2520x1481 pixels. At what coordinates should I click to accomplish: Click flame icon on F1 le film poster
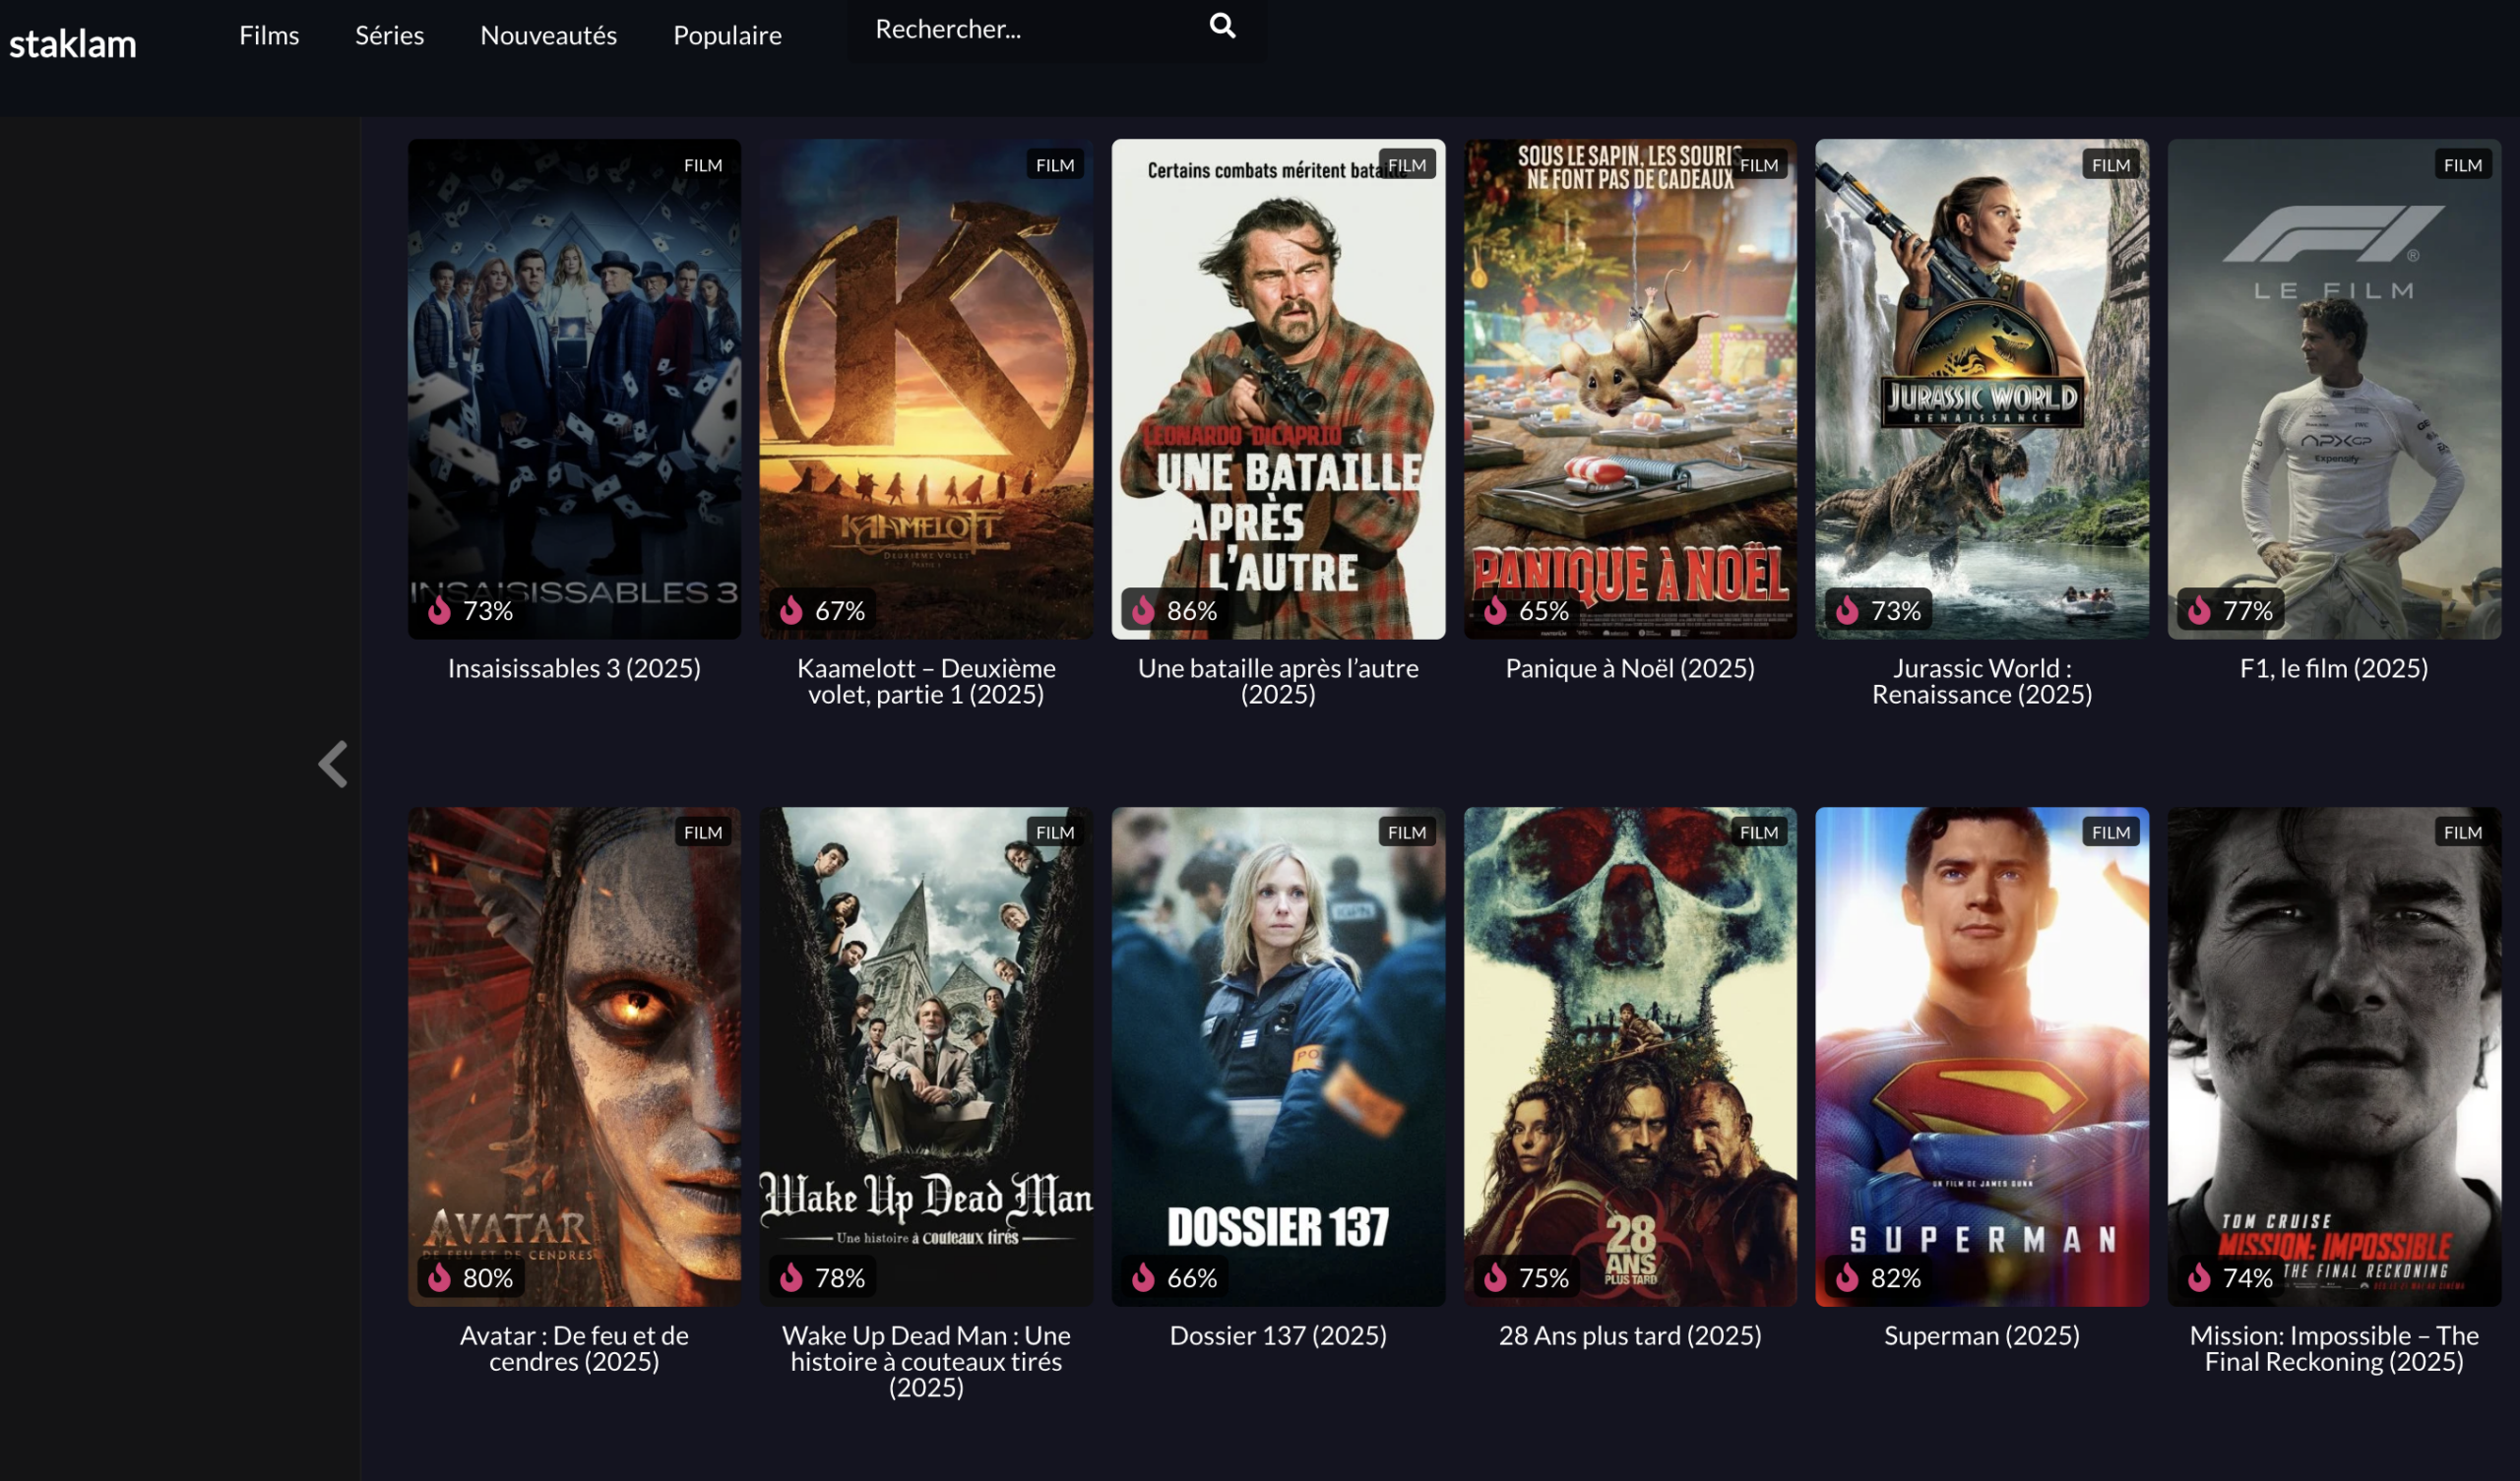[x=2199, y=610]
